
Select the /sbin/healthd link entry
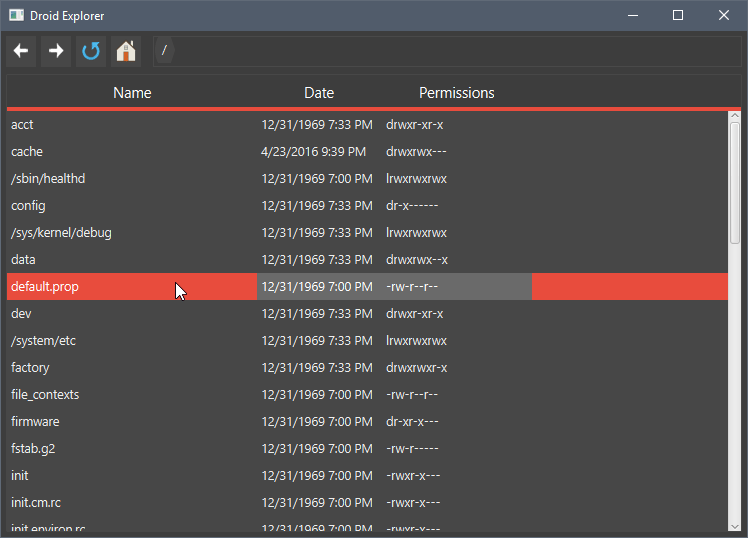(367, 179)
